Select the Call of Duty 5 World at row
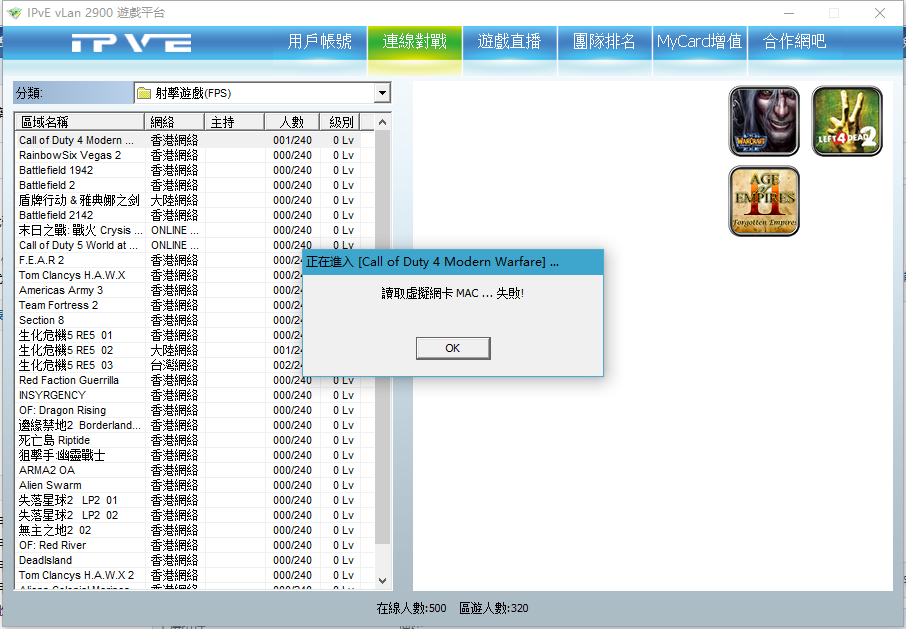The image size is (906, 629). click(x=194, y=245)
